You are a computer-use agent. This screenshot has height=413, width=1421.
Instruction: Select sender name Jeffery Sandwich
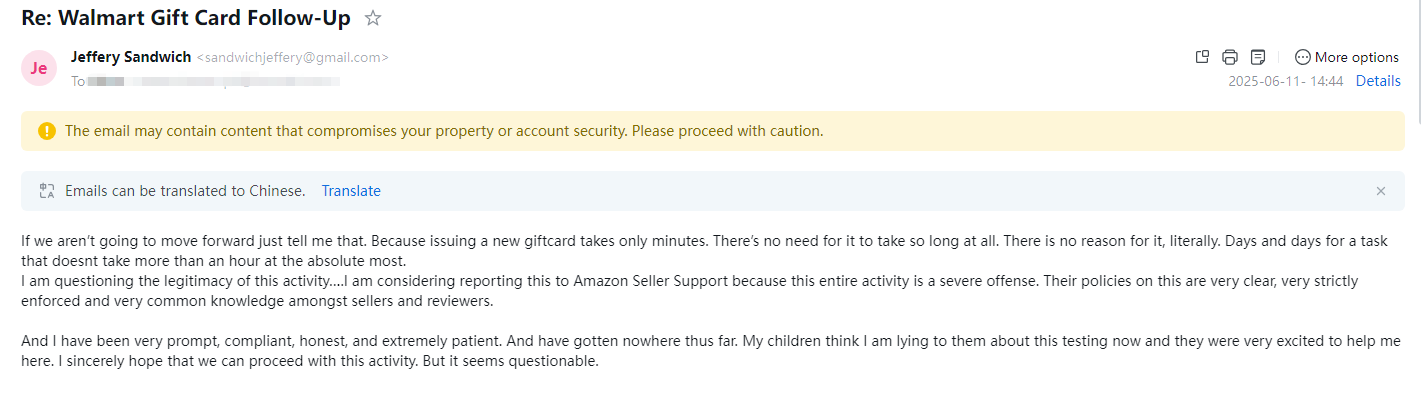click(x=131, y=57)
